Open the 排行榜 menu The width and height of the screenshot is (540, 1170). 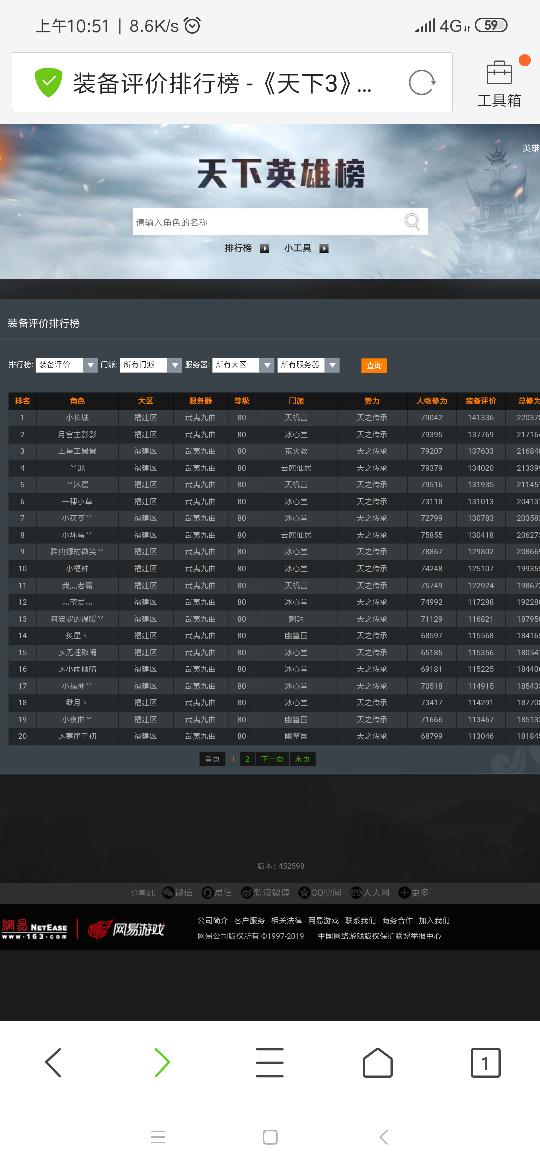coord(238,248)
